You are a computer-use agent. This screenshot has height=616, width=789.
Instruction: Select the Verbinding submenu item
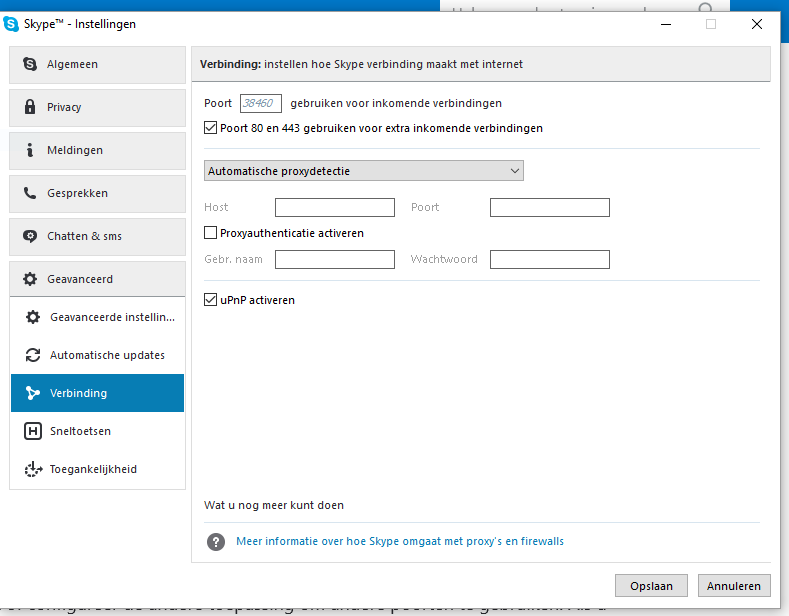98,393
